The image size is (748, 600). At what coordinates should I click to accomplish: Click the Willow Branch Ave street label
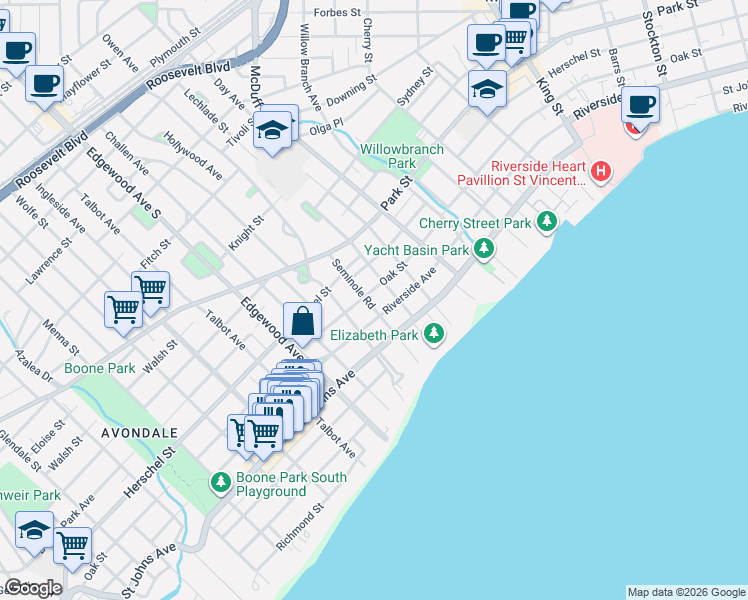pyautogui.click(x=311, y=68)
